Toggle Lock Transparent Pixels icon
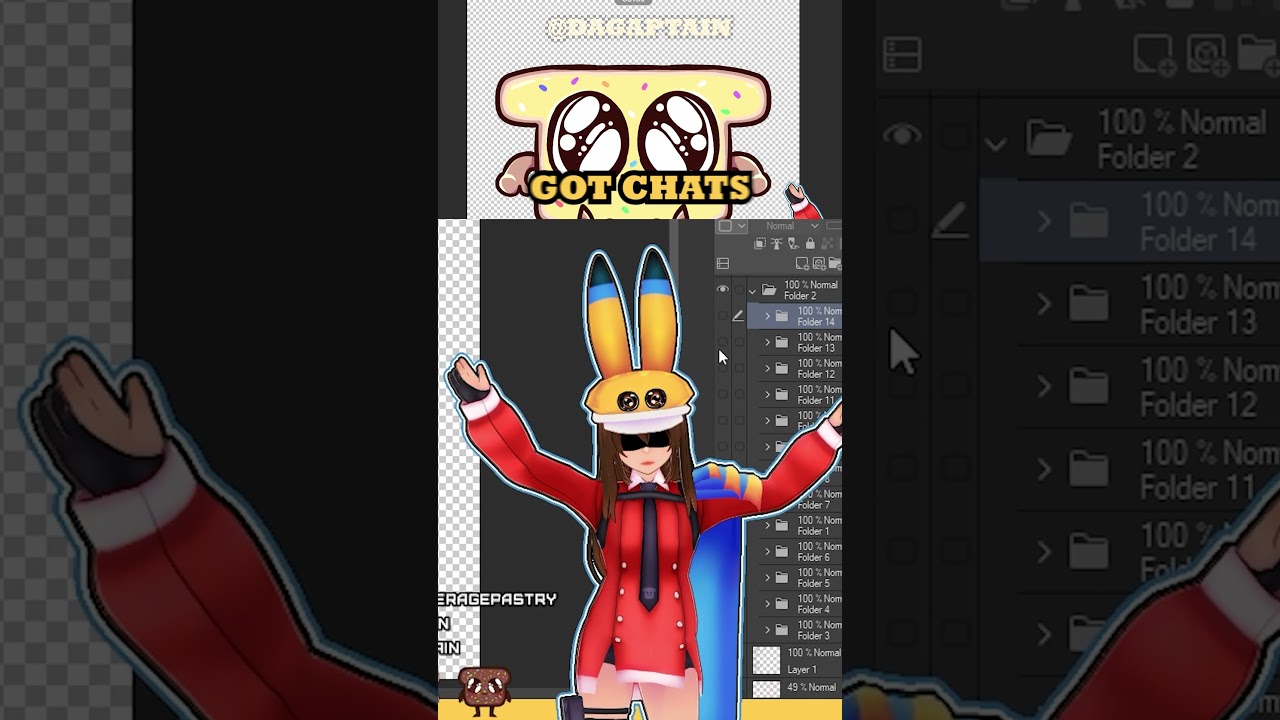1280x720 pixels. pos(827,243)
